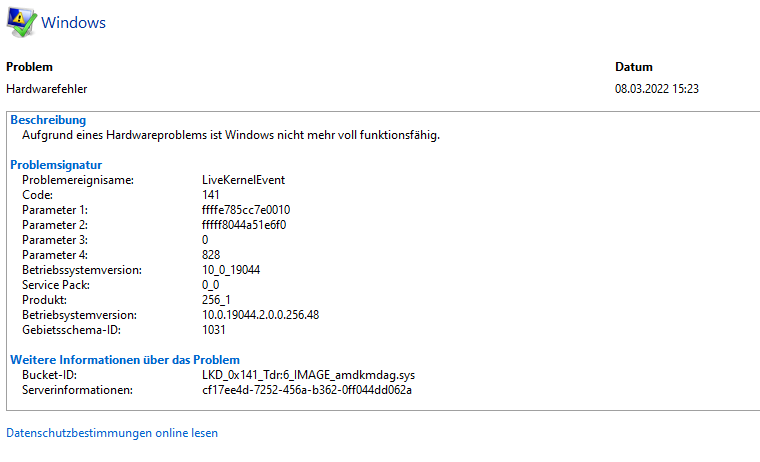Select description sentence about Hardwareproblems

[x=231, y=135]
